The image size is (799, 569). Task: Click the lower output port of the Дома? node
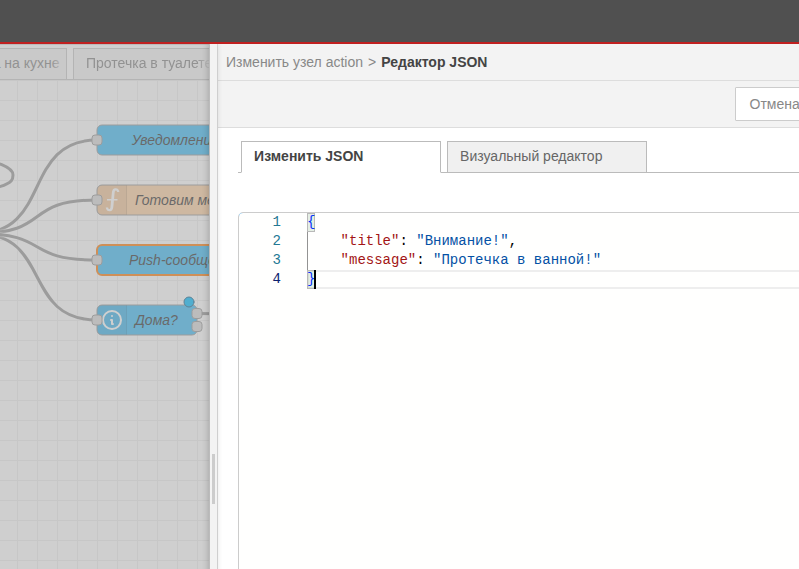coord(197,327)
